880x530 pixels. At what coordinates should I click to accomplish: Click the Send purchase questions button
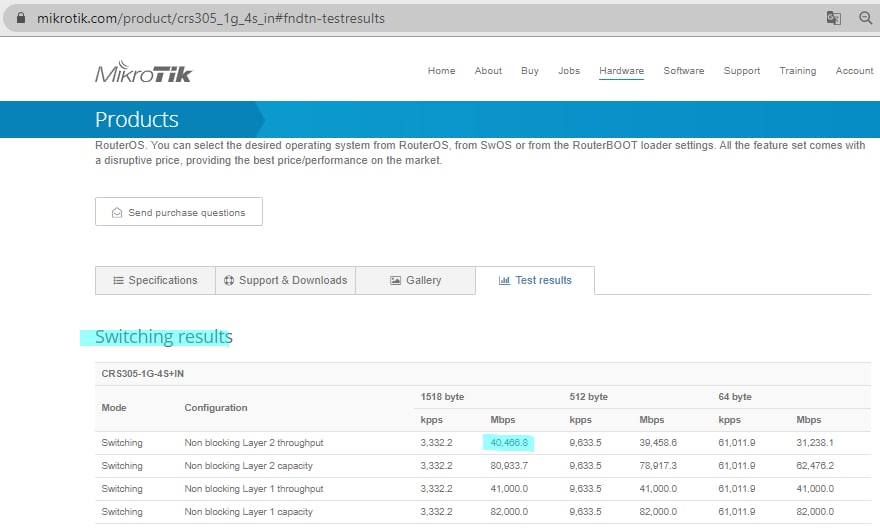click(x=179, y=212)
